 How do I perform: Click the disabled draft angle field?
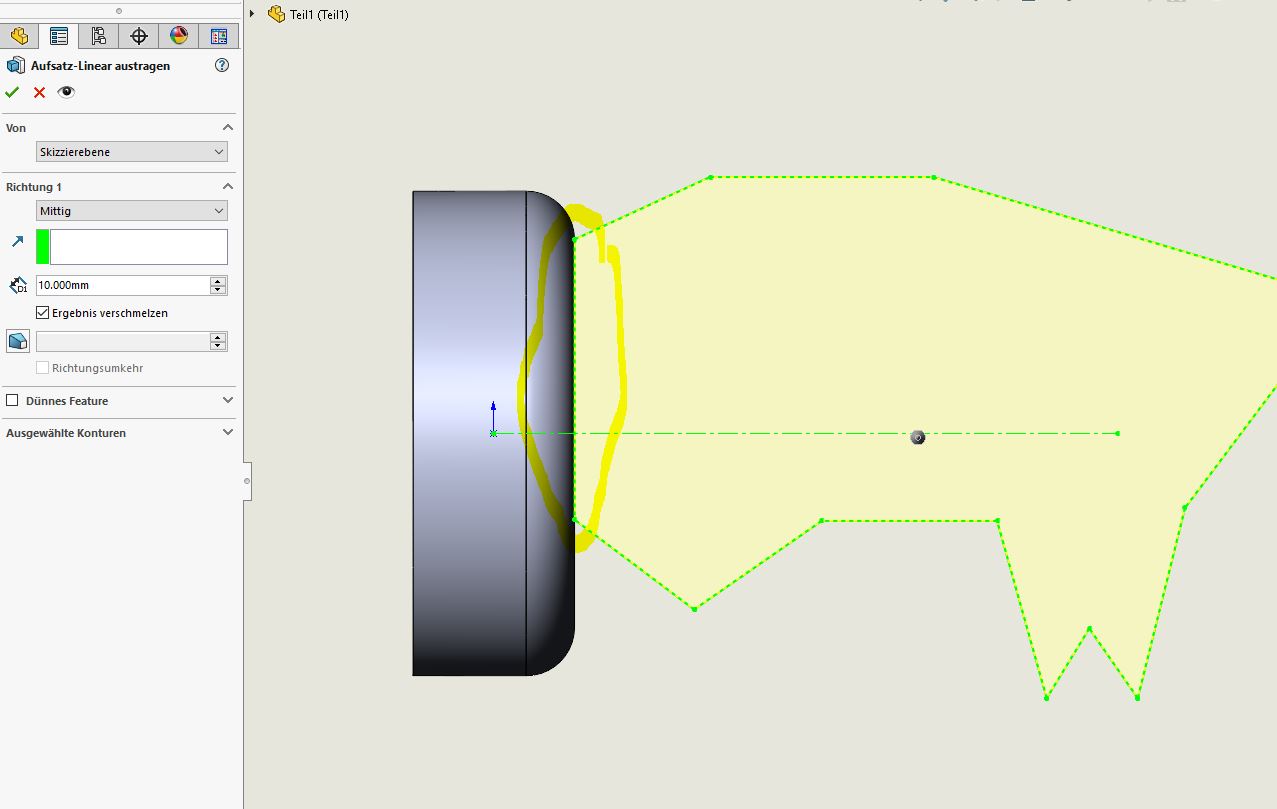(x=122, y=341)
